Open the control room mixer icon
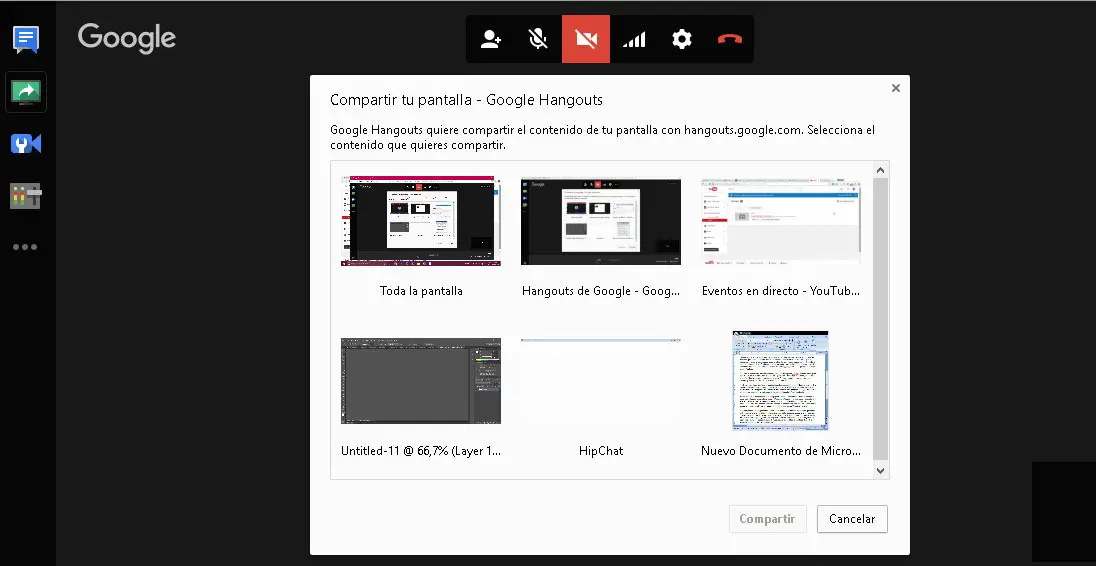Viewport: 1096px width, 566px height. click(x=26, y=196)
